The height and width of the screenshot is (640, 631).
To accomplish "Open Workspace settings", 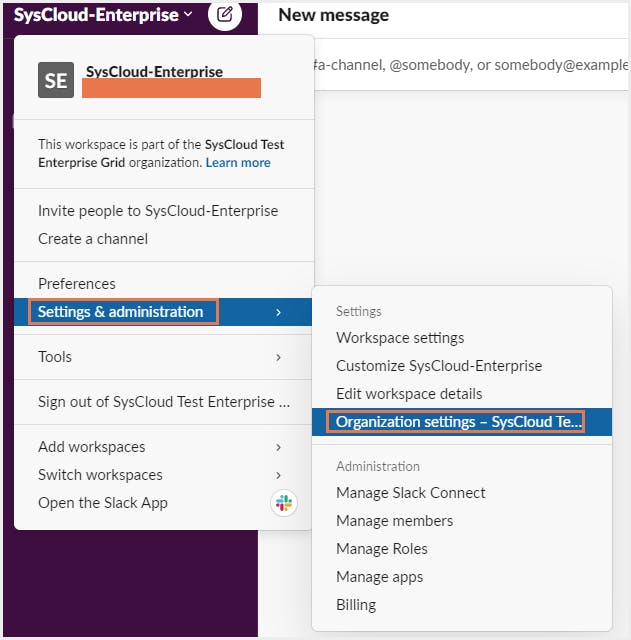I will (x=400, y=338).
